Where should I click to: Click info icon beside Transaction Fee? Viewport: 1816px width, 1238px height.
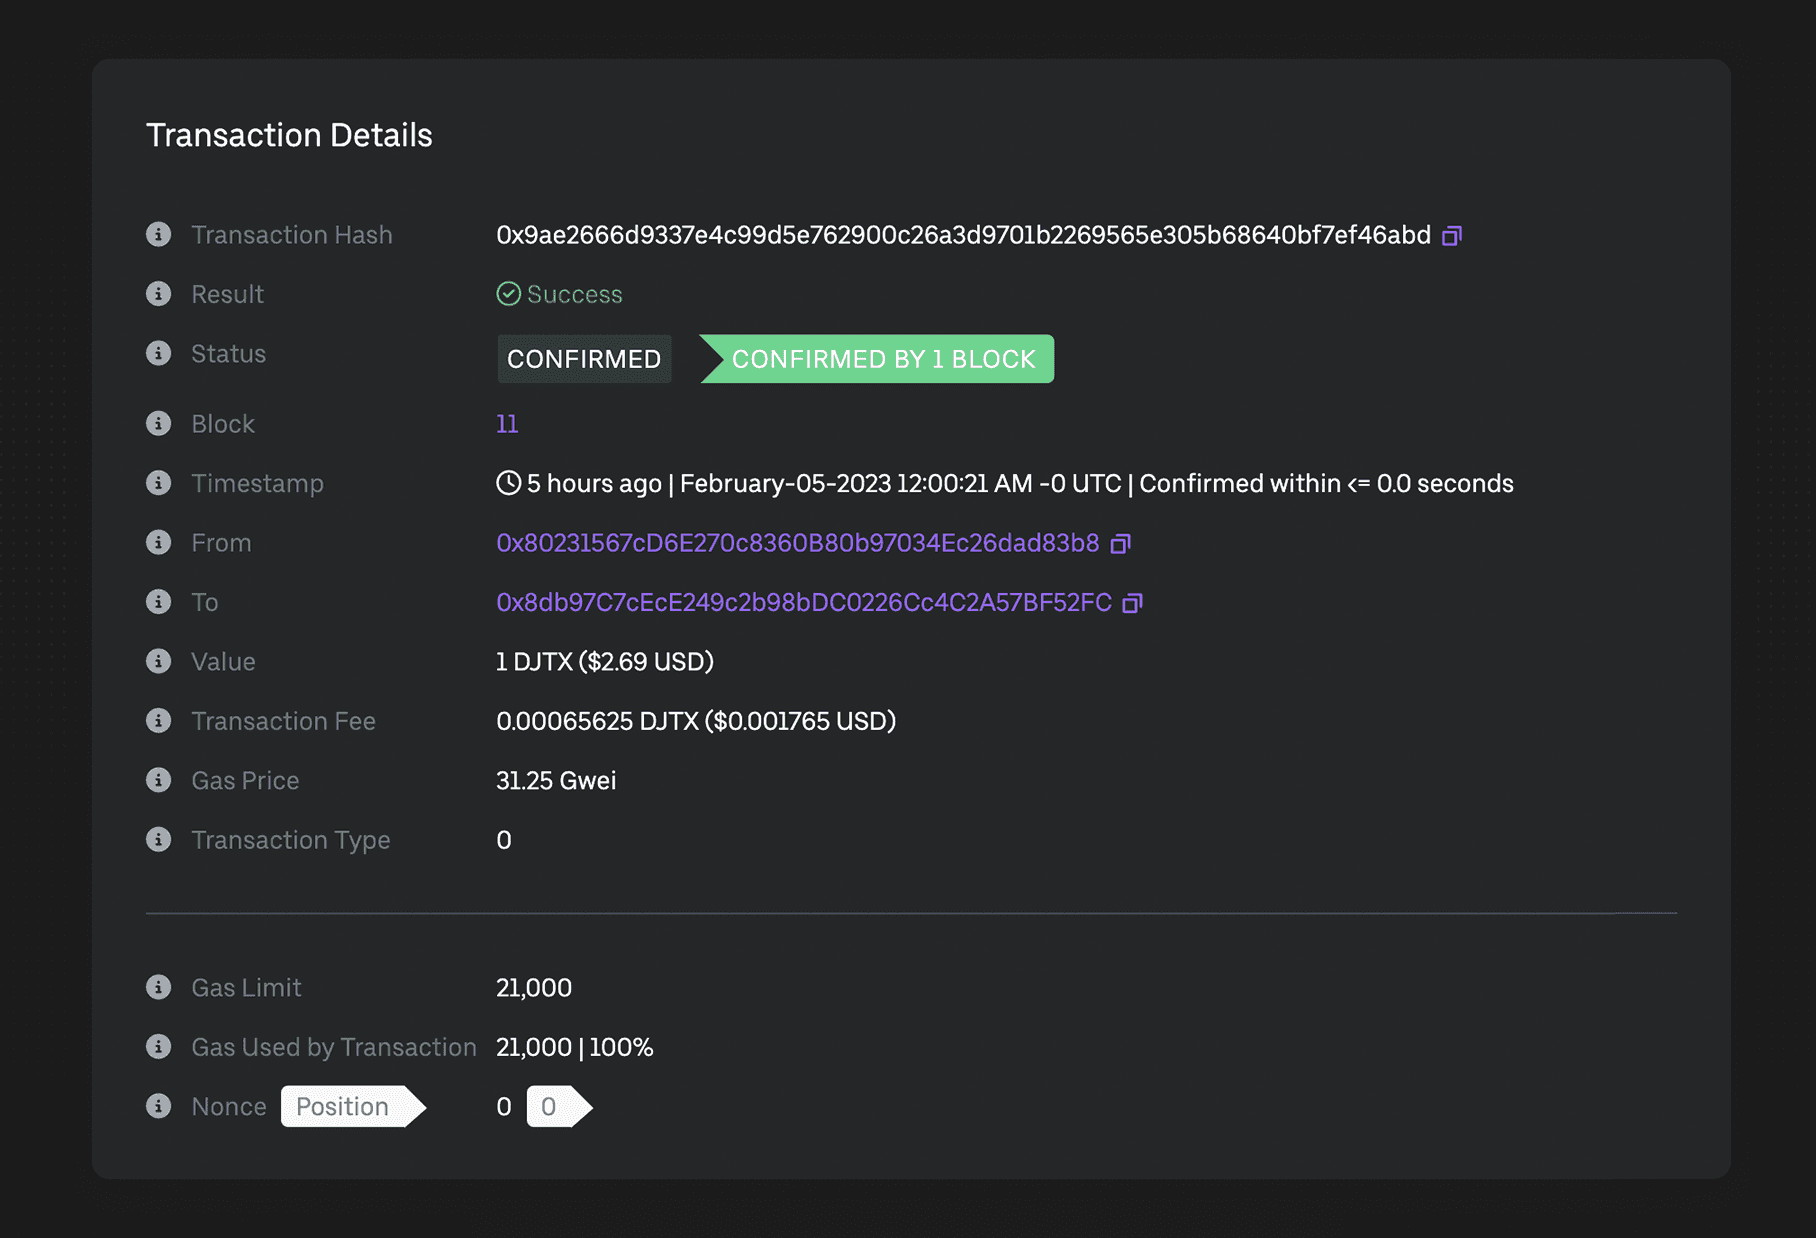click(158, 720)
